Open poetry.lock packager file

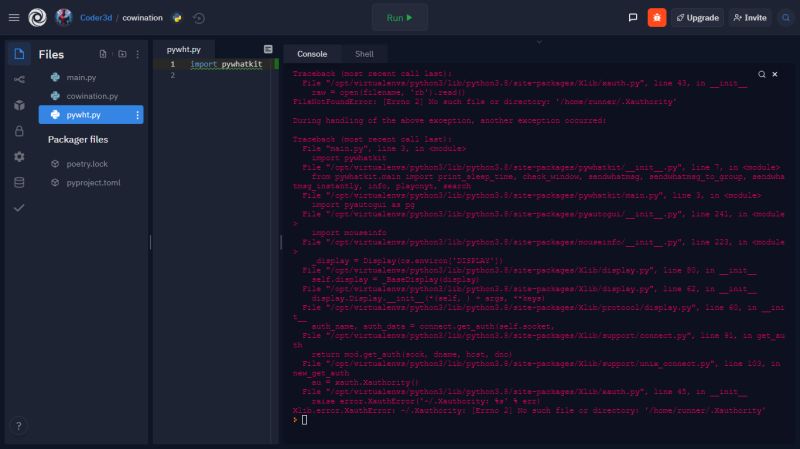click(x=91, y=164)
